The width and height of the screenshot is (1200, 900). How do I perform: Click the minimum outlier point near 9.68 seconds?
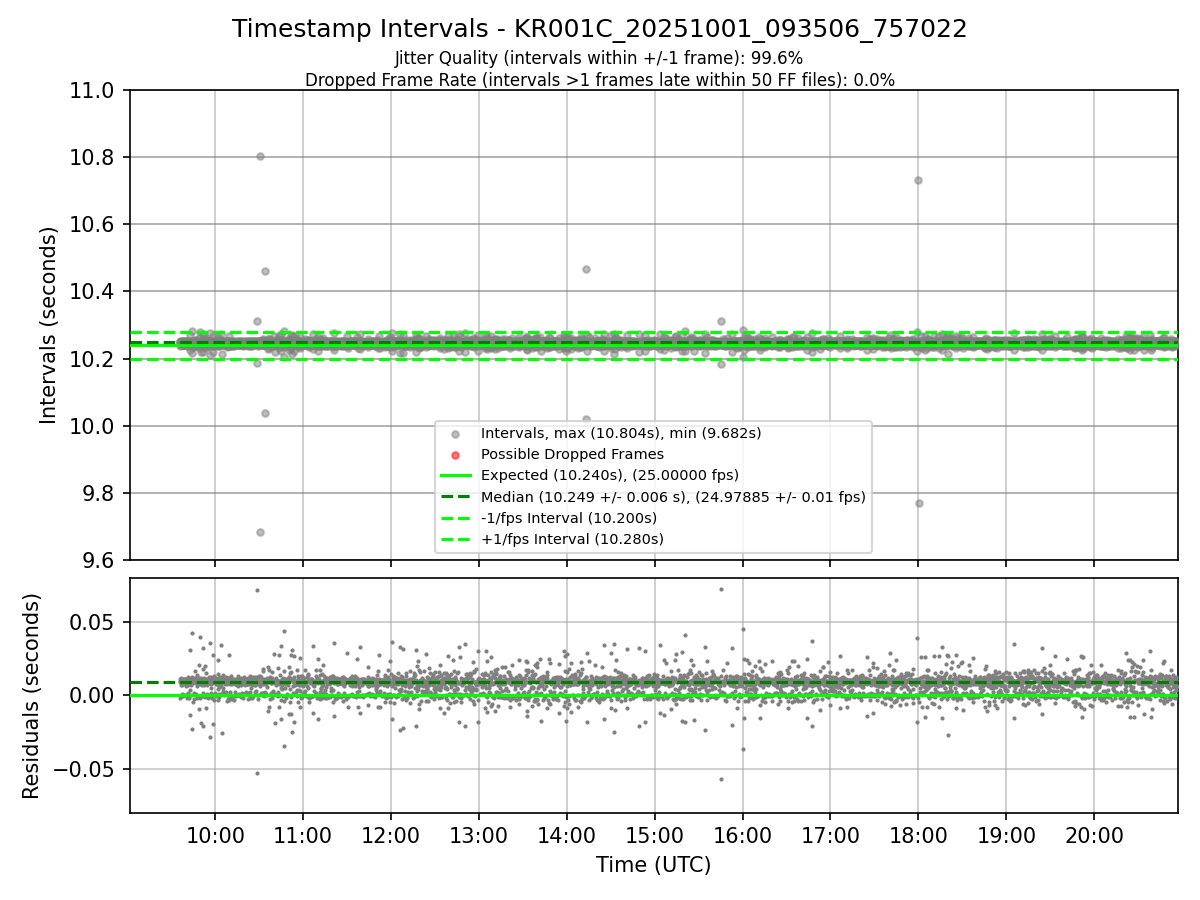260,532
